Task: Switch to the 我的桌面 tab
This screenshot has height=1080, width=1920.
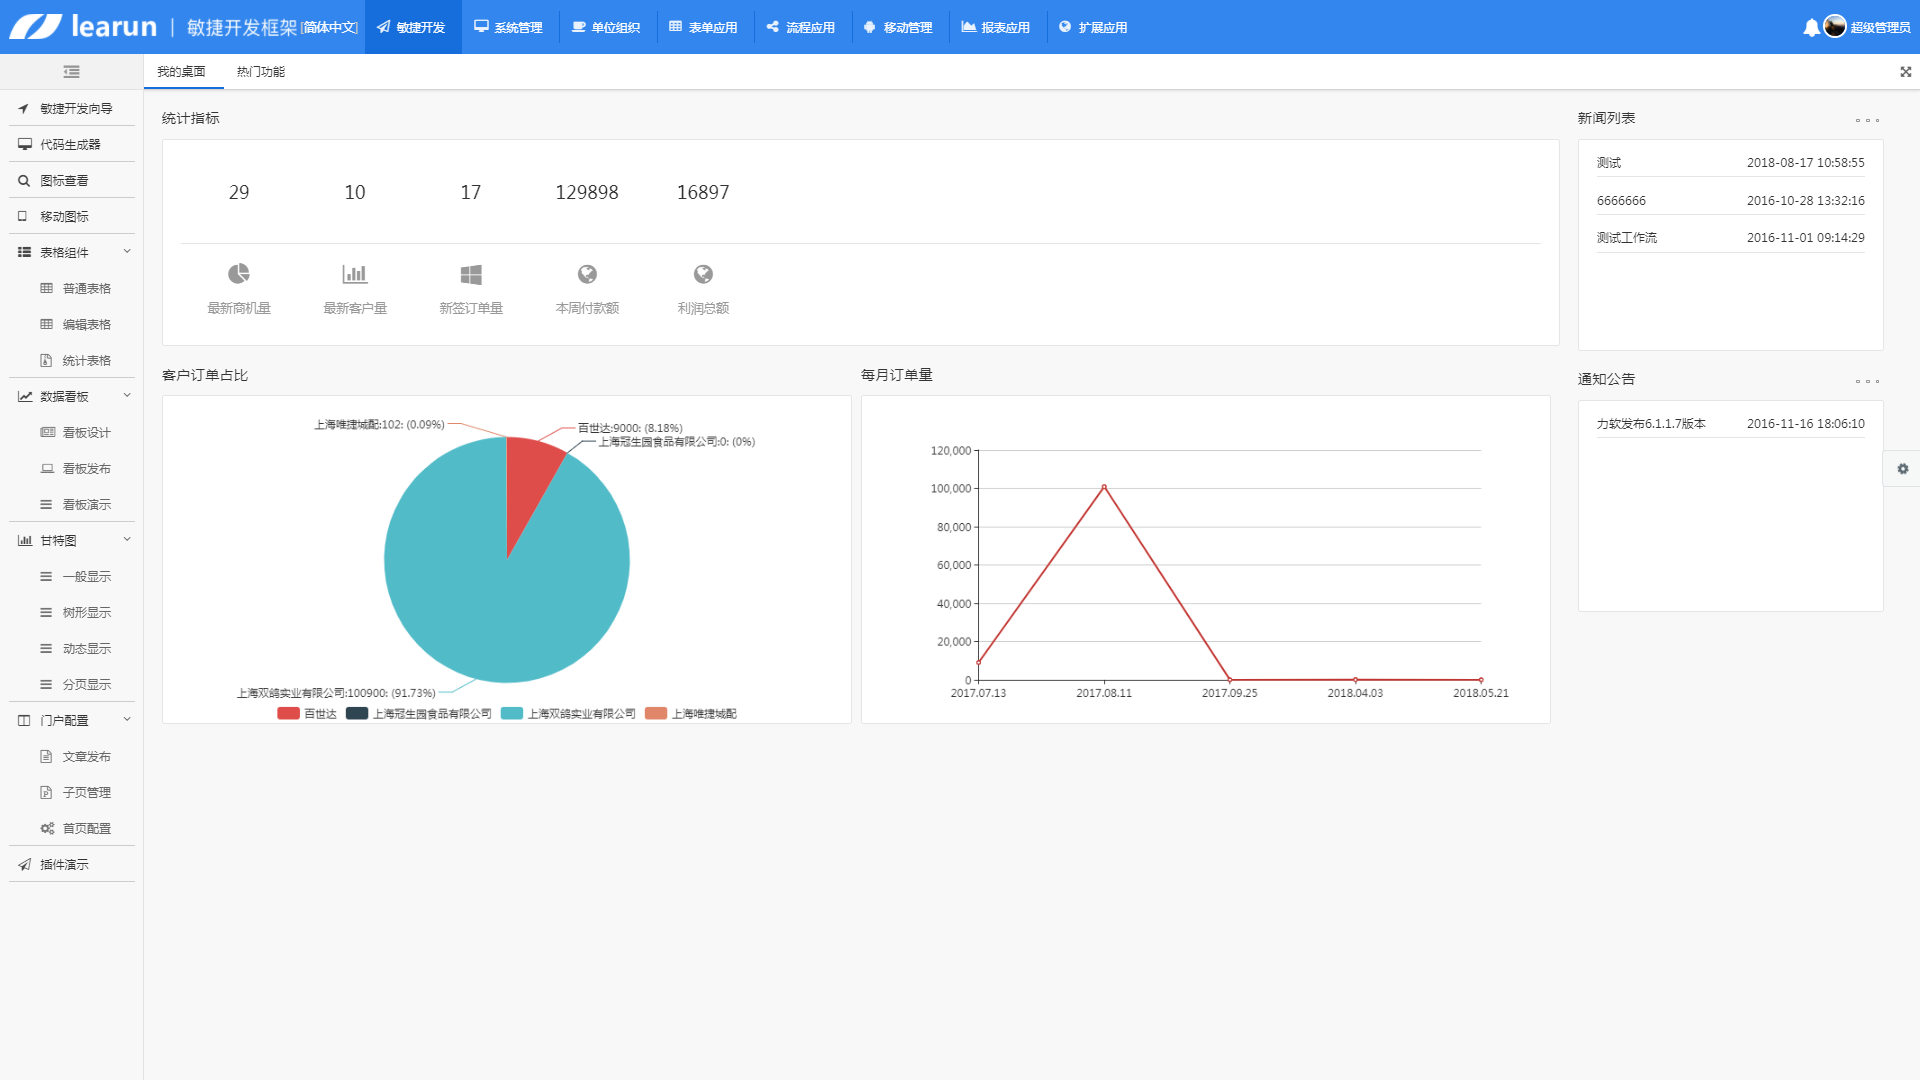Action: 182,71
